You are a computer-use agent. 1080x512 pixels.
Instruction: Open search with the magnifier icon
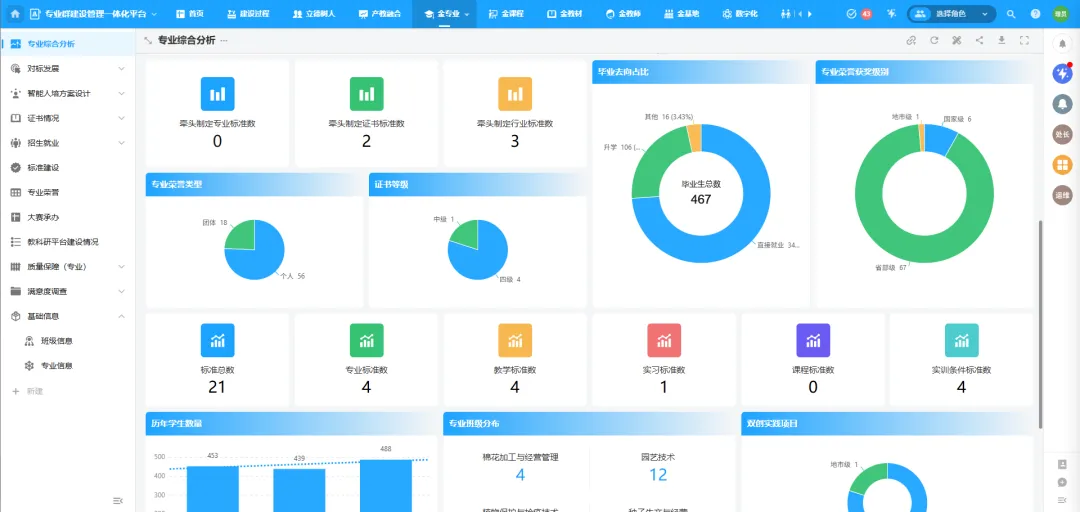1010,14
